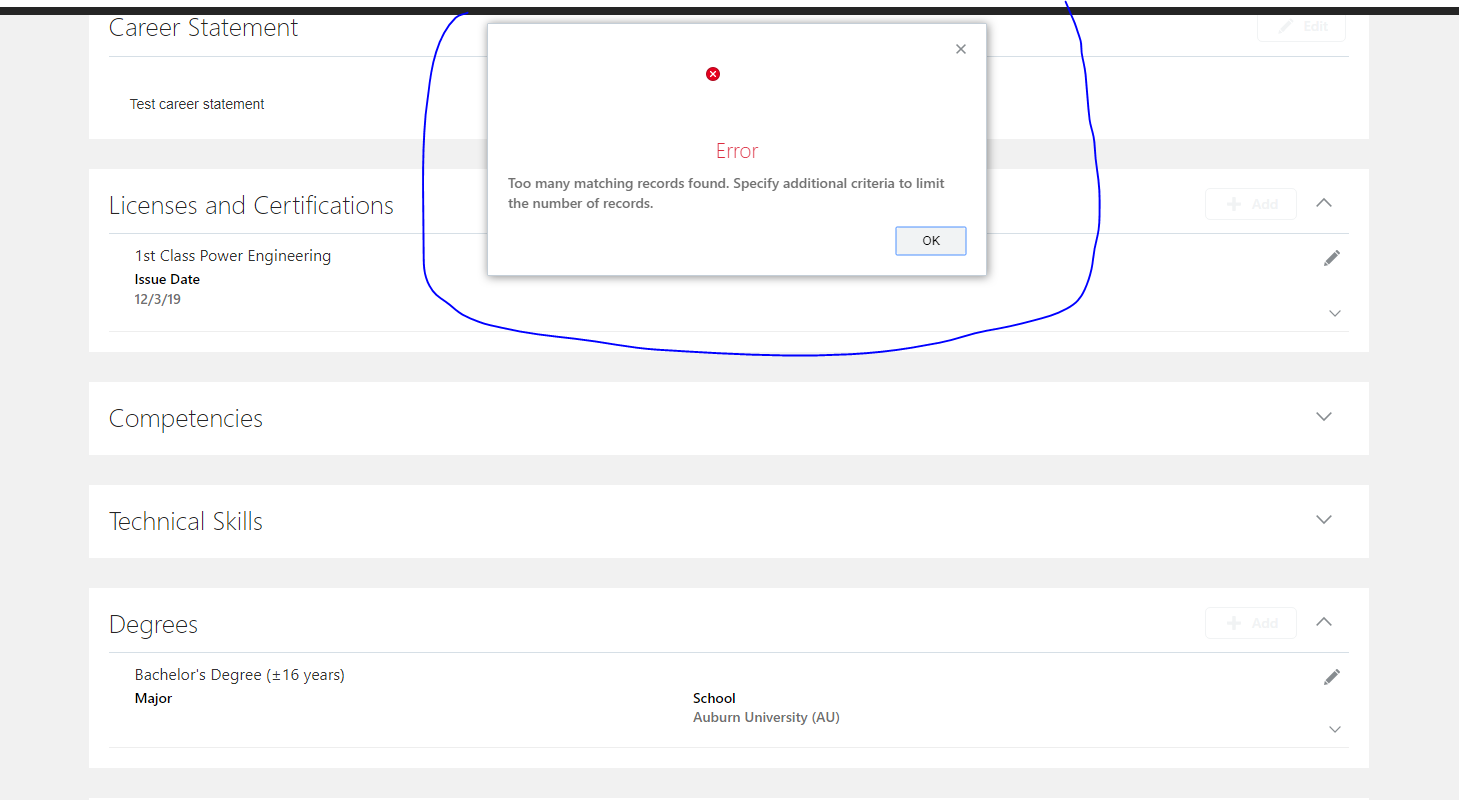This screenshot has height=800, width=1459.
Task: Click OK to acknowledge the error message
Action: 930,240
